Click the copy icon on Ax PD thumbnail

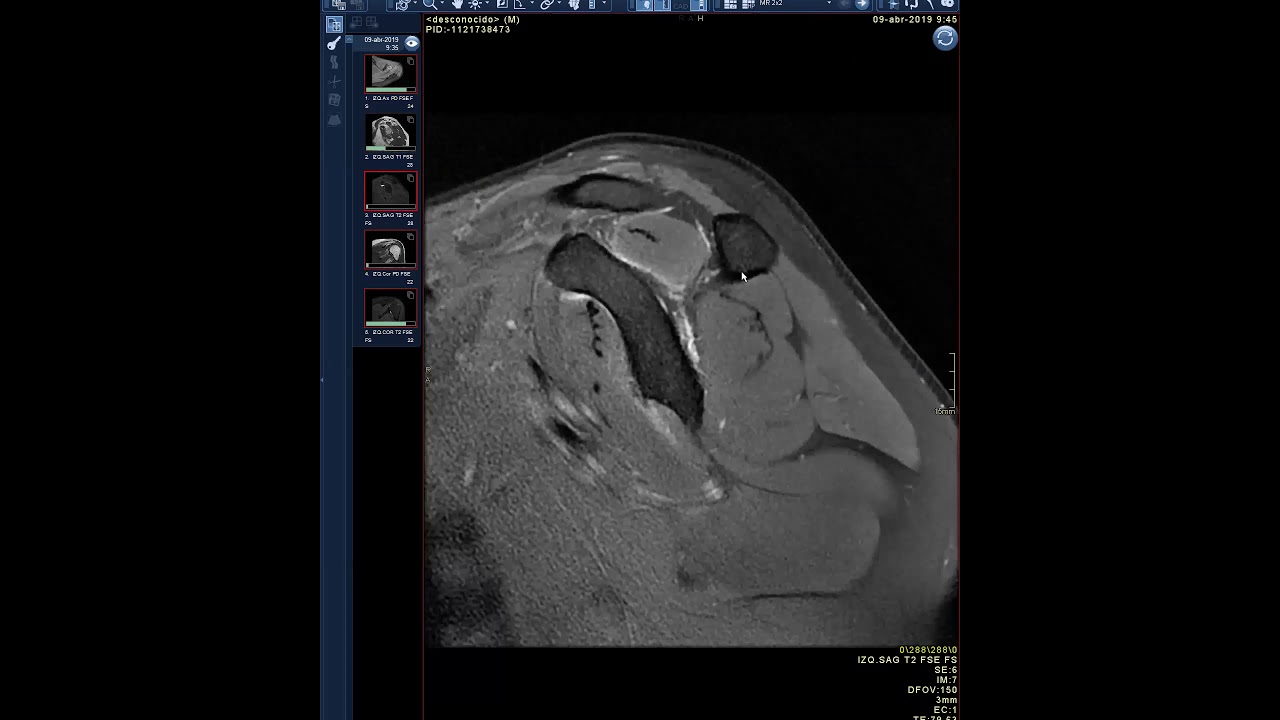pos(410,62)
